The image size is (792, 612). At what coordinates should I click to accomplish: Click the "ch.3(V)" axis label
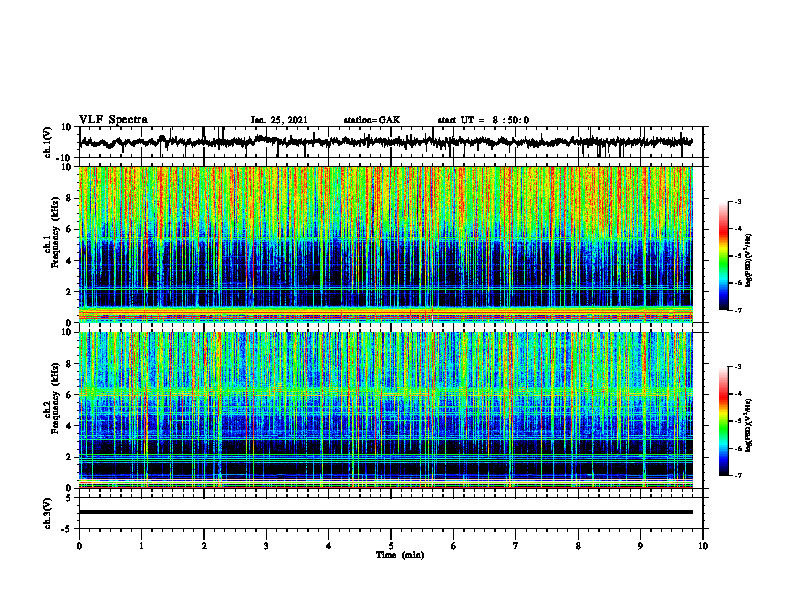pos(48,513)
